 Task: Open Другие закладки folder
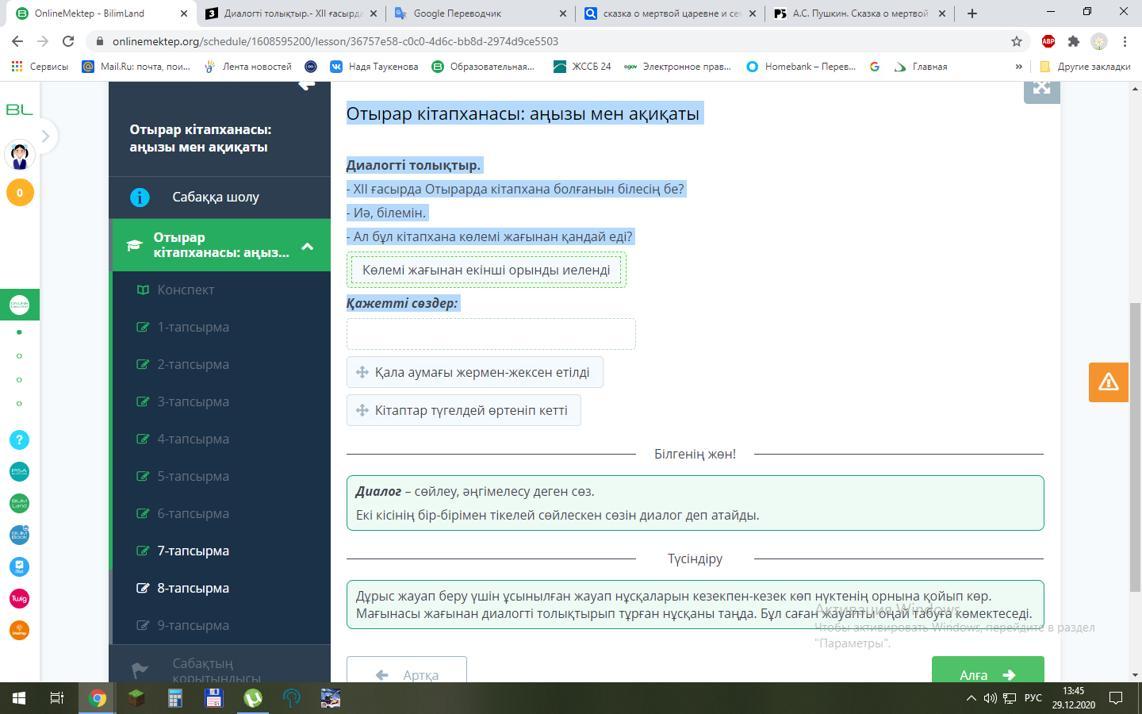[x=1085, y=66]
